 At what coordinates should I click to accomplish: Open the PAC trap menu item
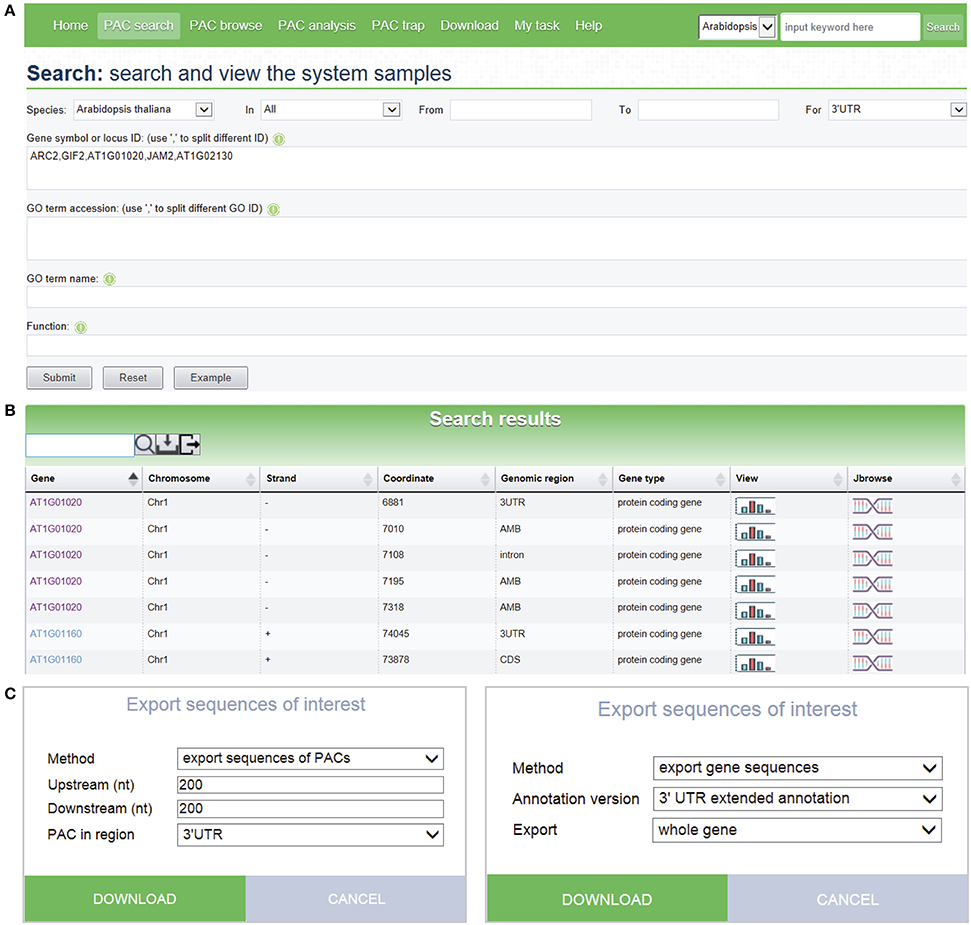(398, 26)
